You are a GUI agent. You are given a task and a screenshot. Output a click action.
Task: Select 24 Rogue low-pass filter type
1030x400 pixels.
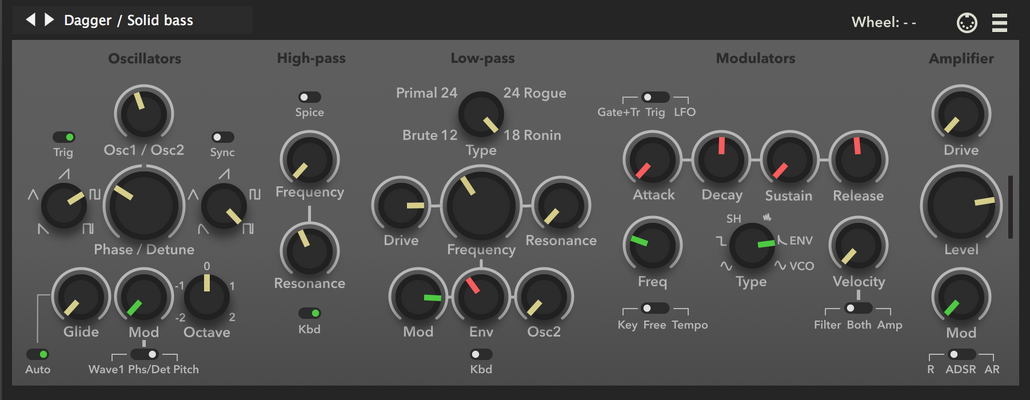point(535,93)
